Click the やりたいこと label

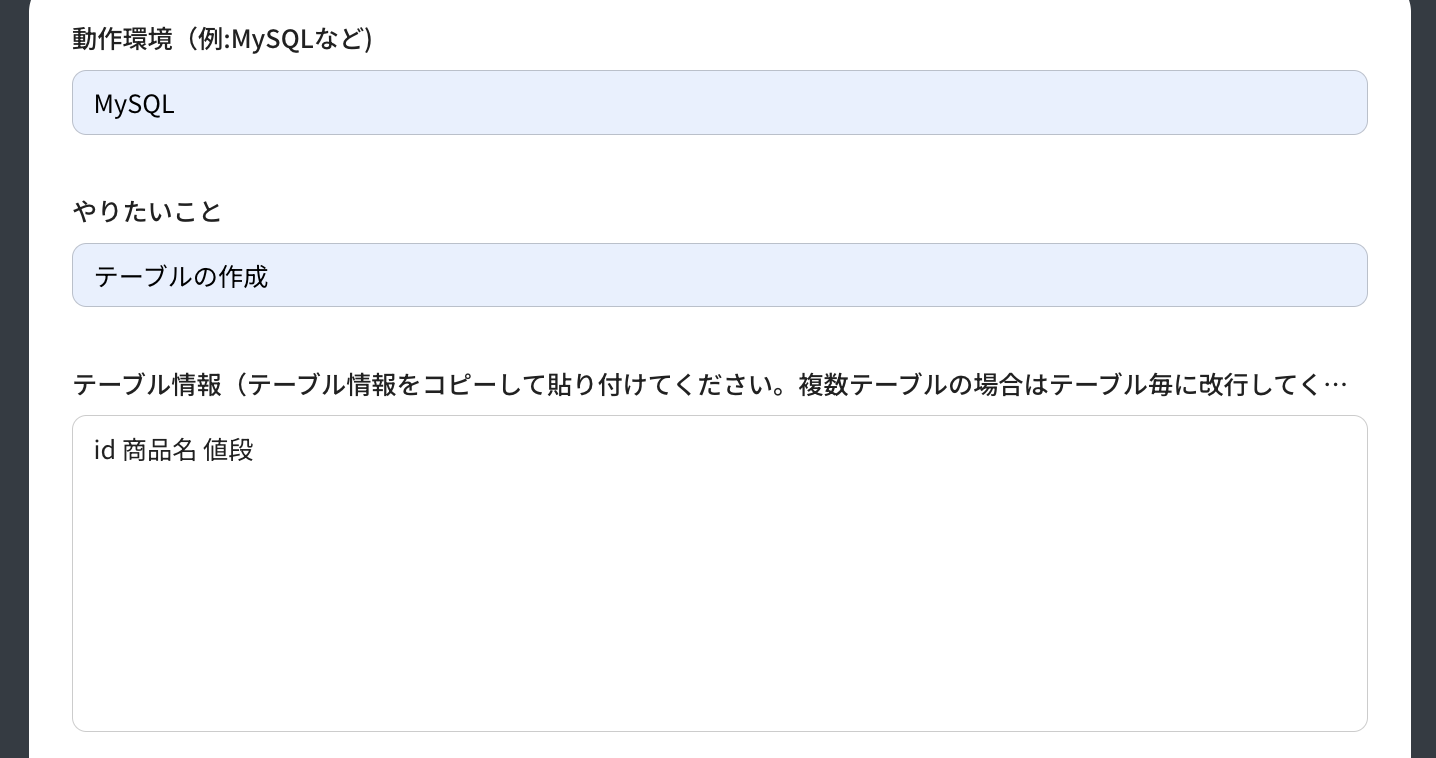pos(147,211)
